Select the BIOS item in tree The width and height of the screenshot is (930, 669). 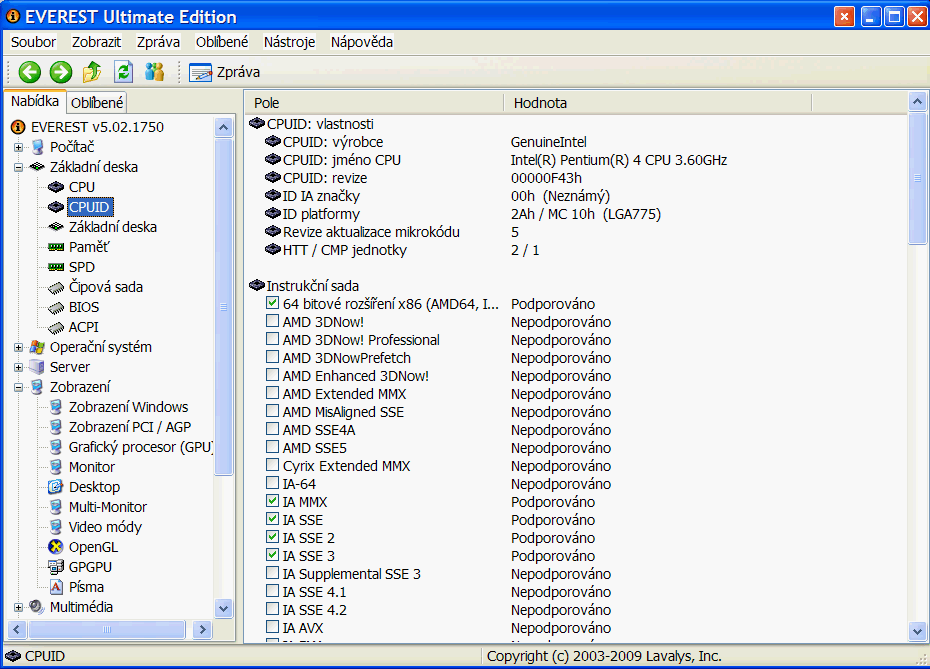(x=83, y=307)
